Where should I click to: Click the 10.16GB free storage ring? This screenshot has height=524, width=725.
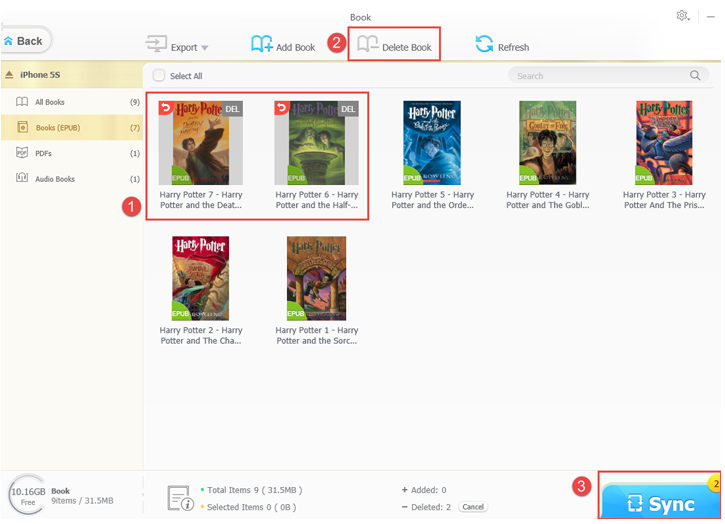pyautogui.click(x=28, y=495)
